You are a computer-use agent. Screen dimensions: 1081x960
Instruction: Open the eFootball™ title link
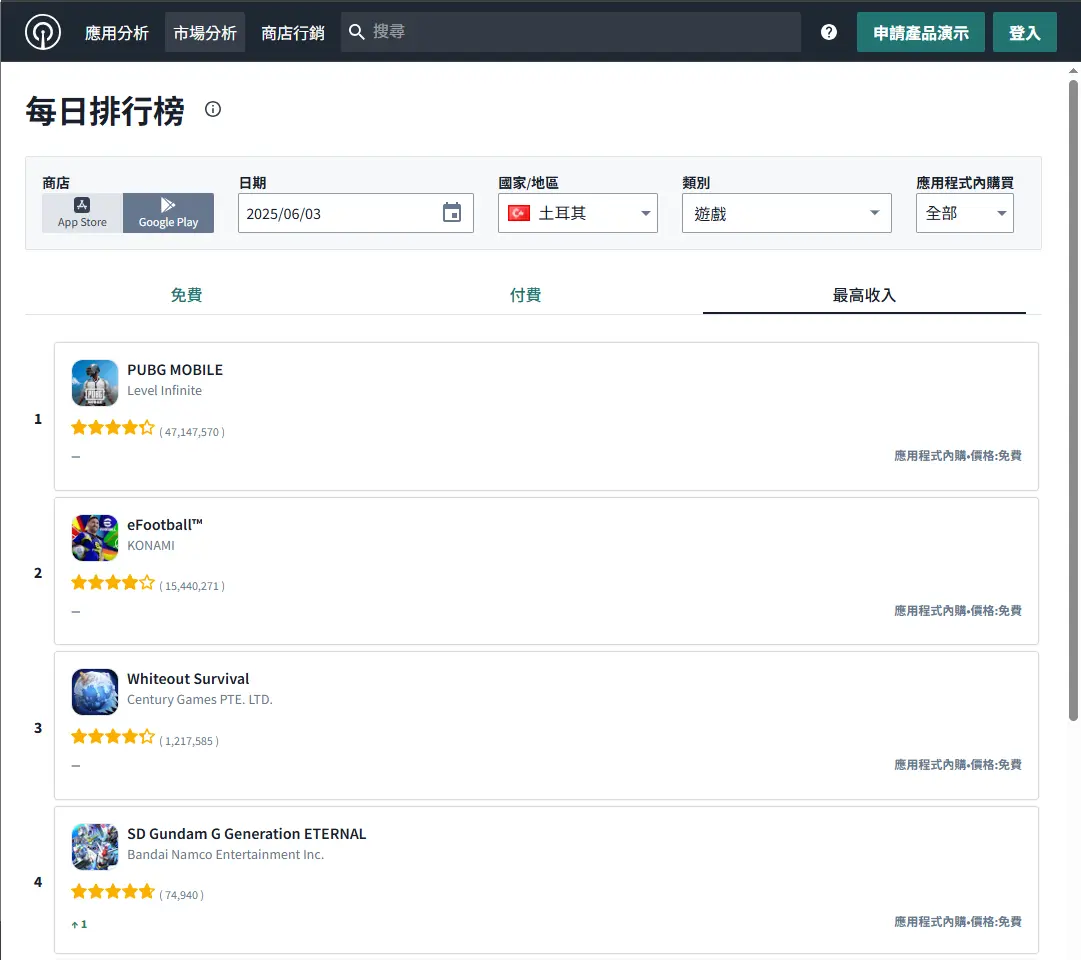tap(165, 526)
